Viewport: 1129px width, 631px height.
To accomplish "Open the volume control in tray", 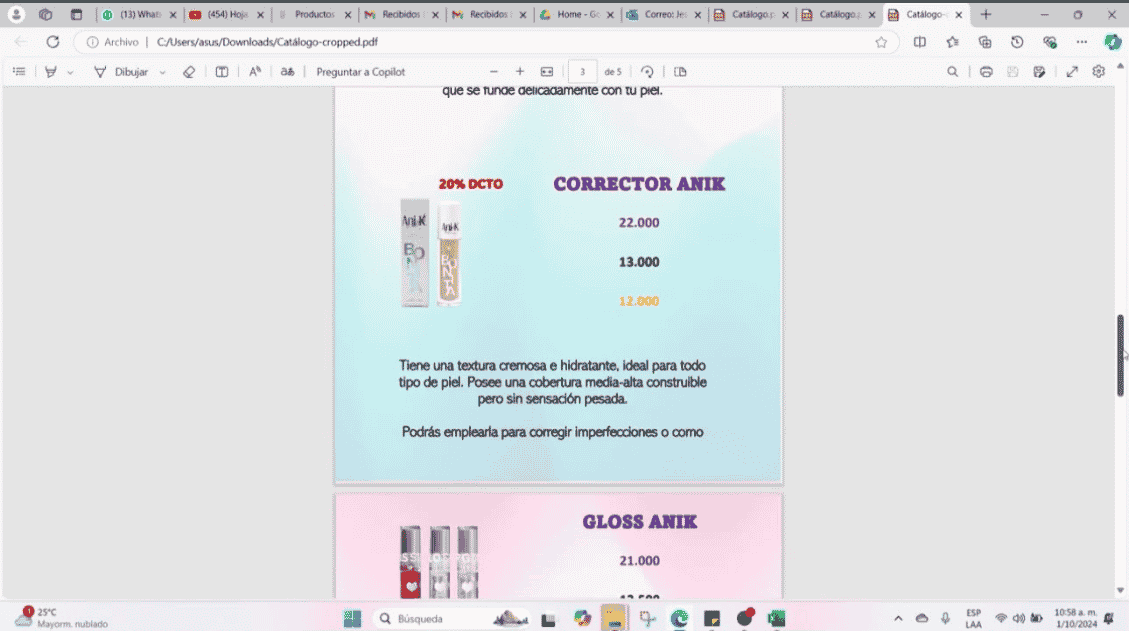I will click(1019, 619).
